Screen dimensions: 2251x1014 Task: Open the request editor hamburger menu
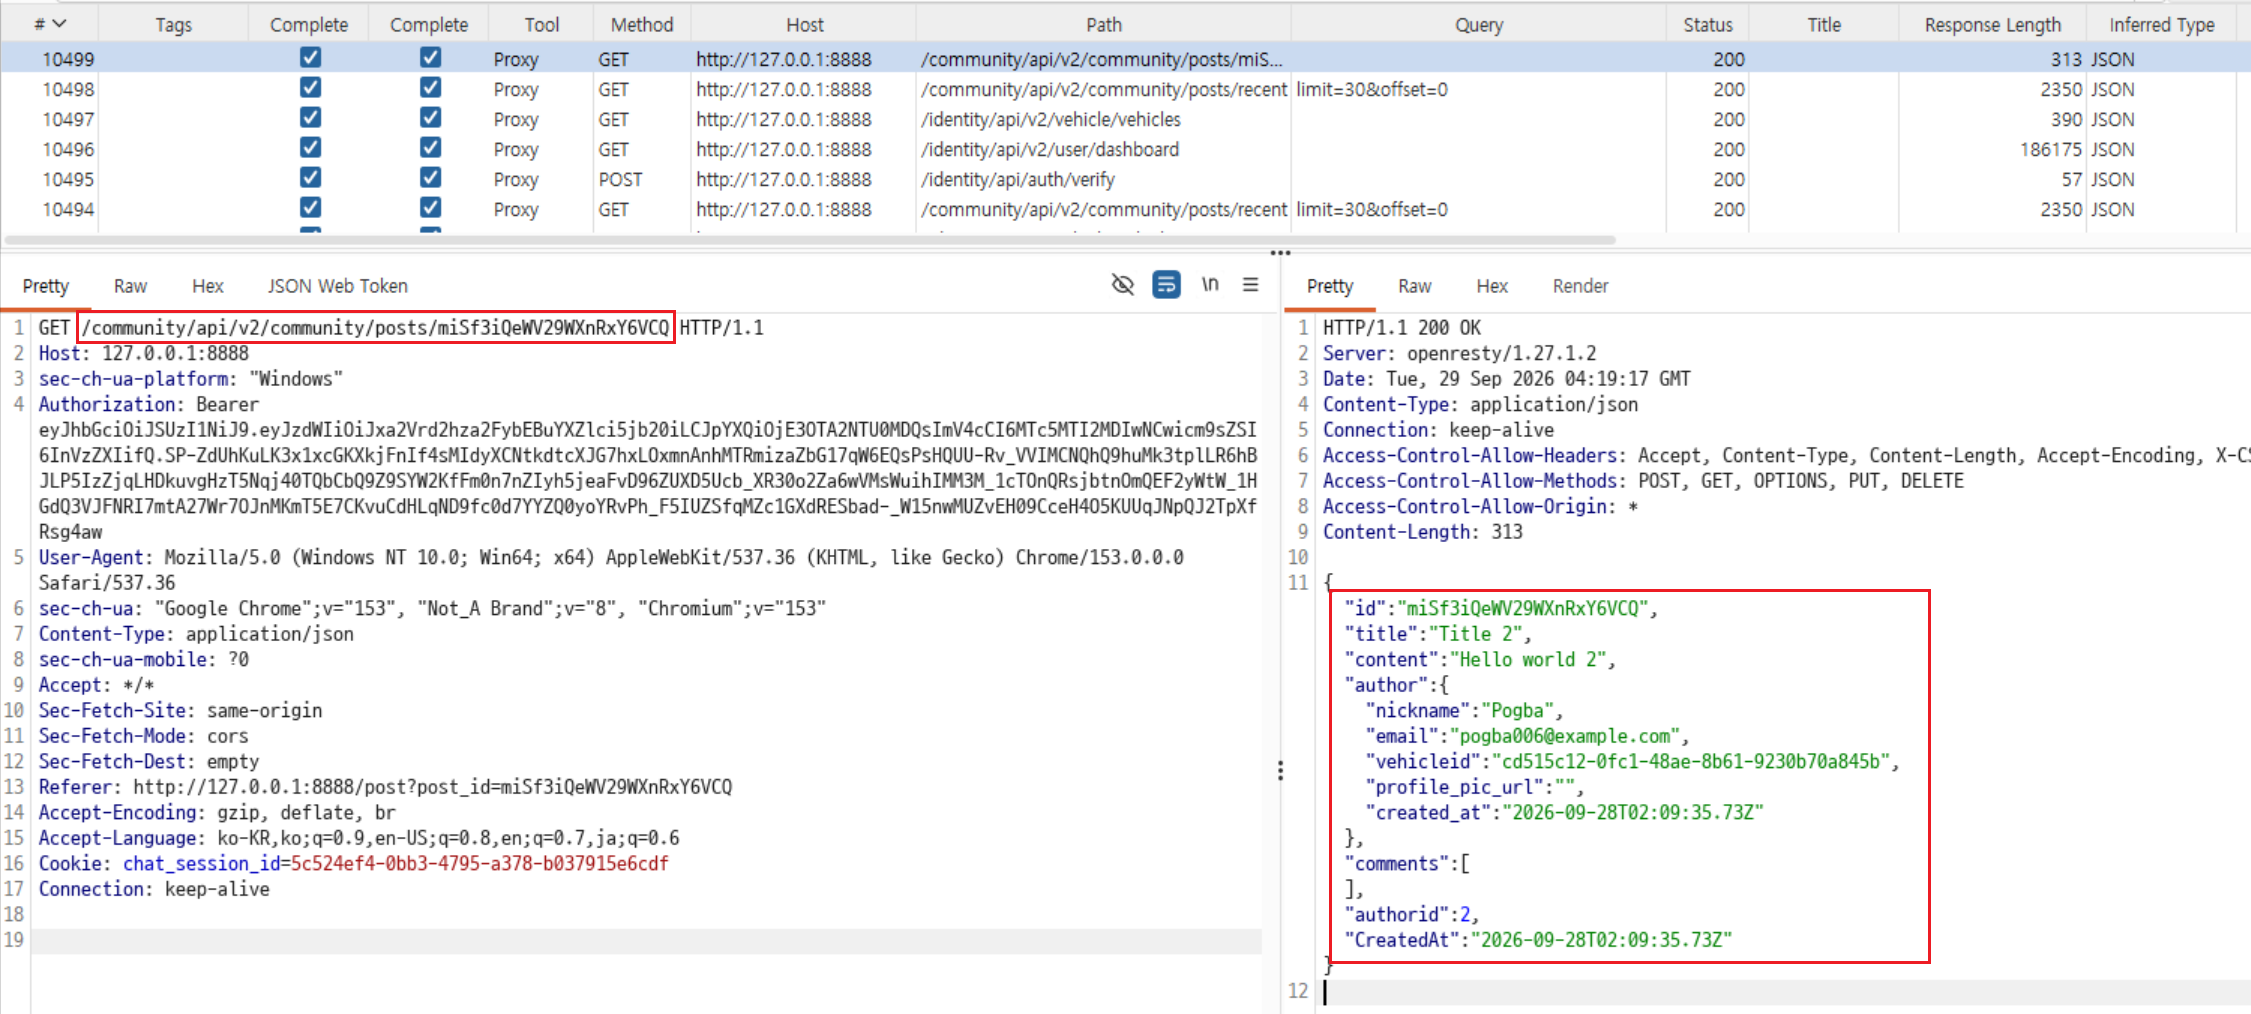click(x=1250, y=285)
